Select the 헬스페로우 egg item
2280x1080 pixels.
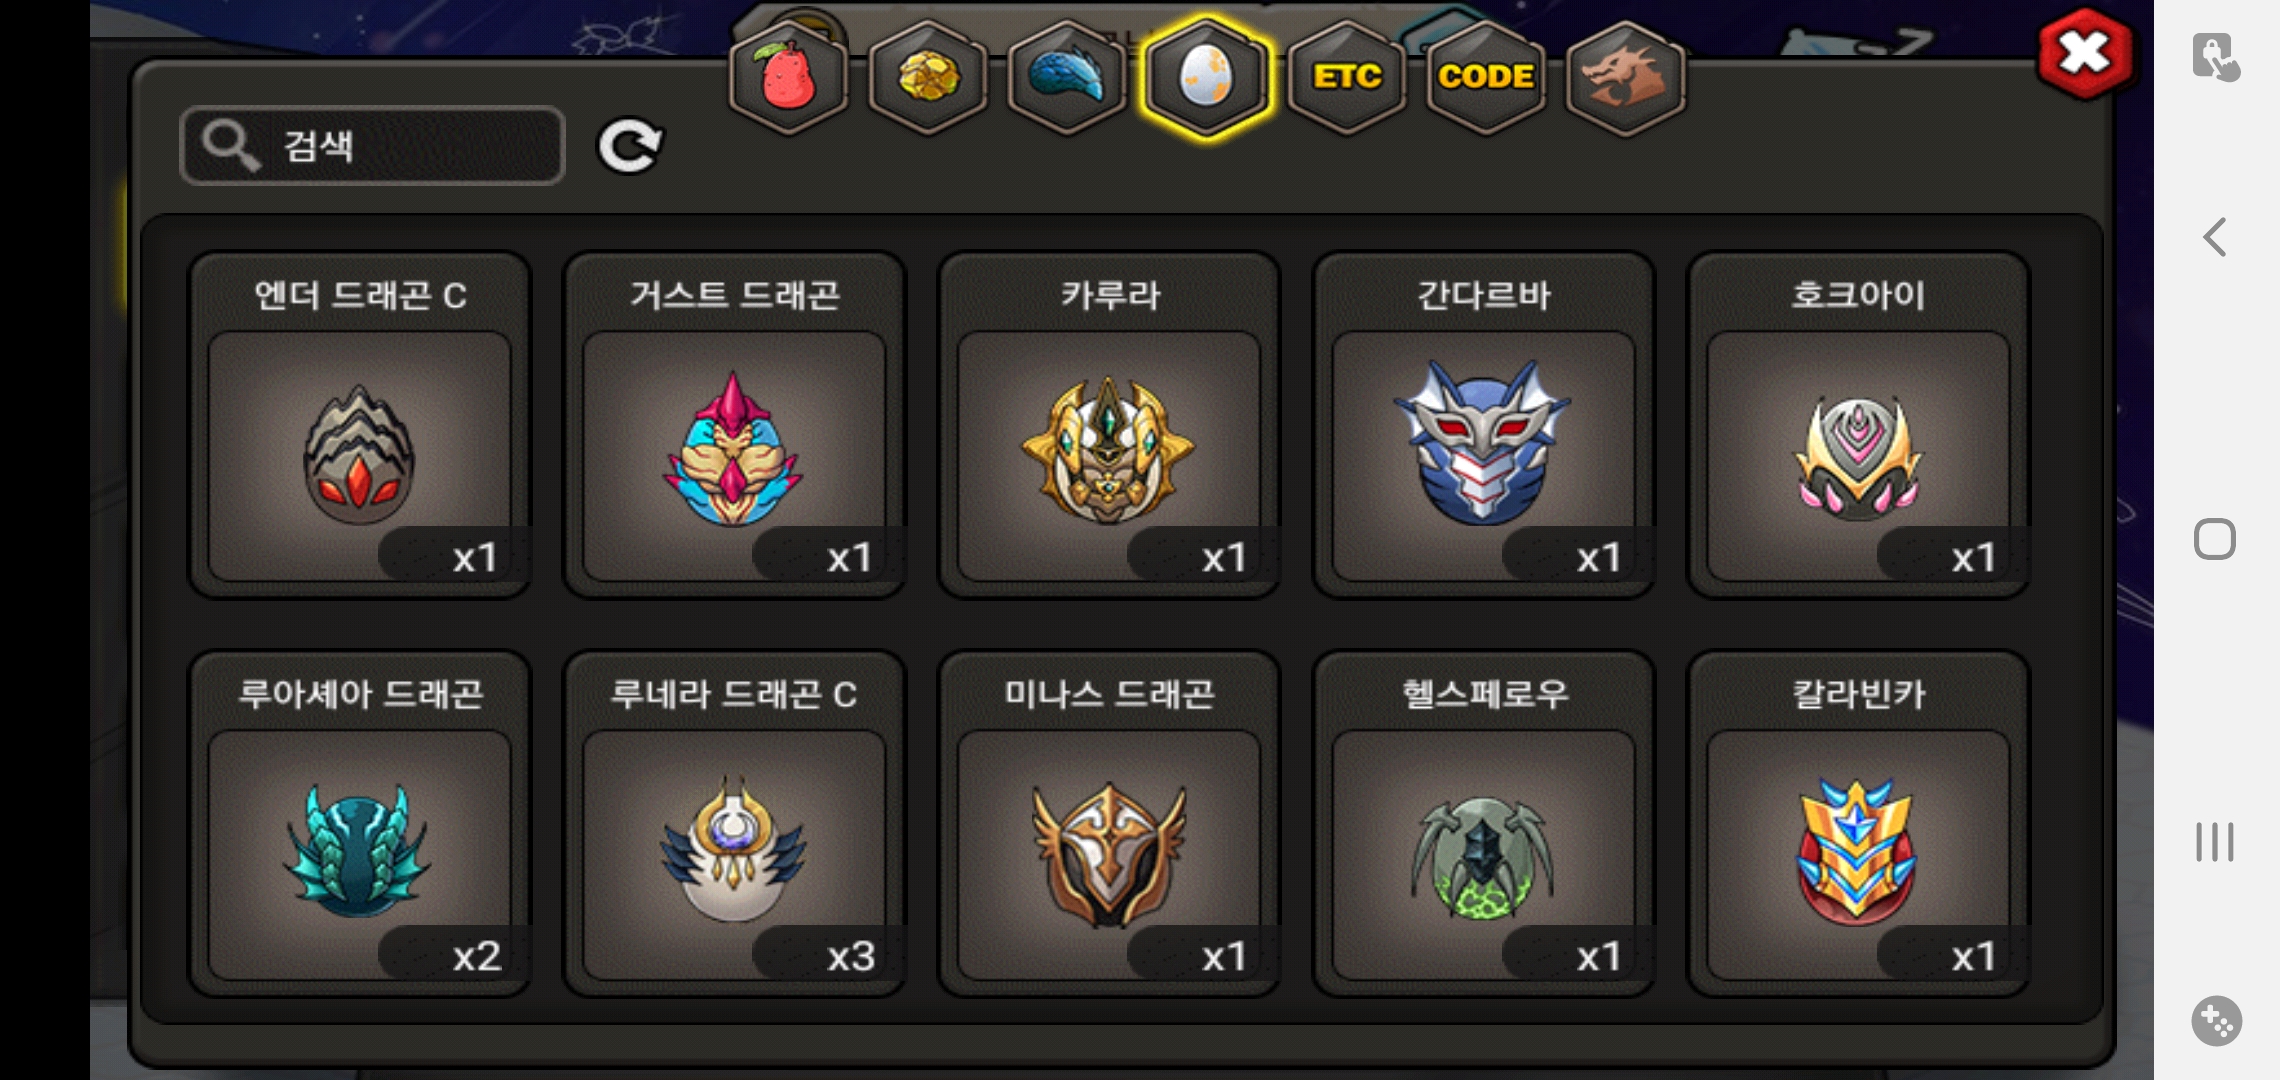[1484, 824]
